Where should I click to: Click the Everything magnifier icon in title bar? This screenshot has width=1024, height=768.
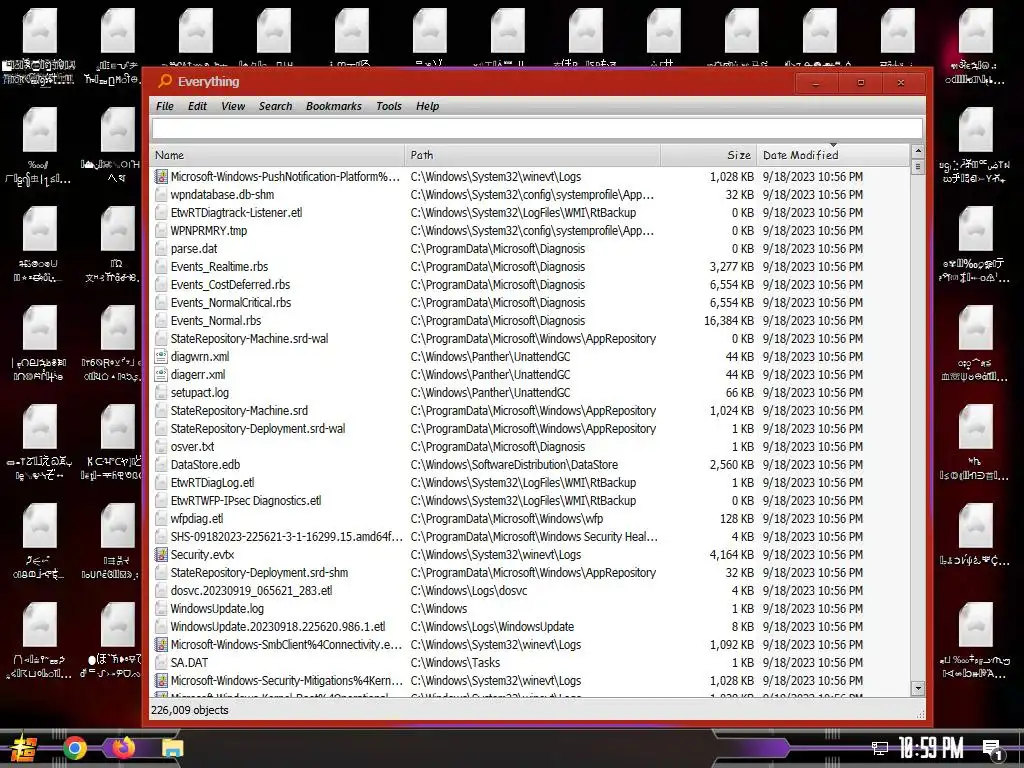165,81
